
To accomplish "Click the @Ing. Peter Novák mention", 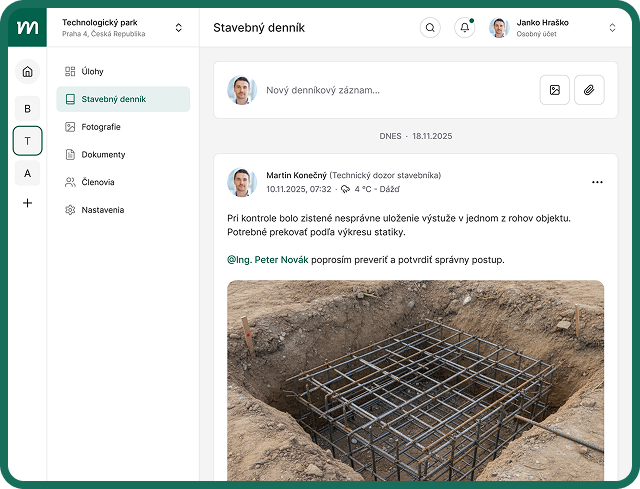I will point(268,260).
